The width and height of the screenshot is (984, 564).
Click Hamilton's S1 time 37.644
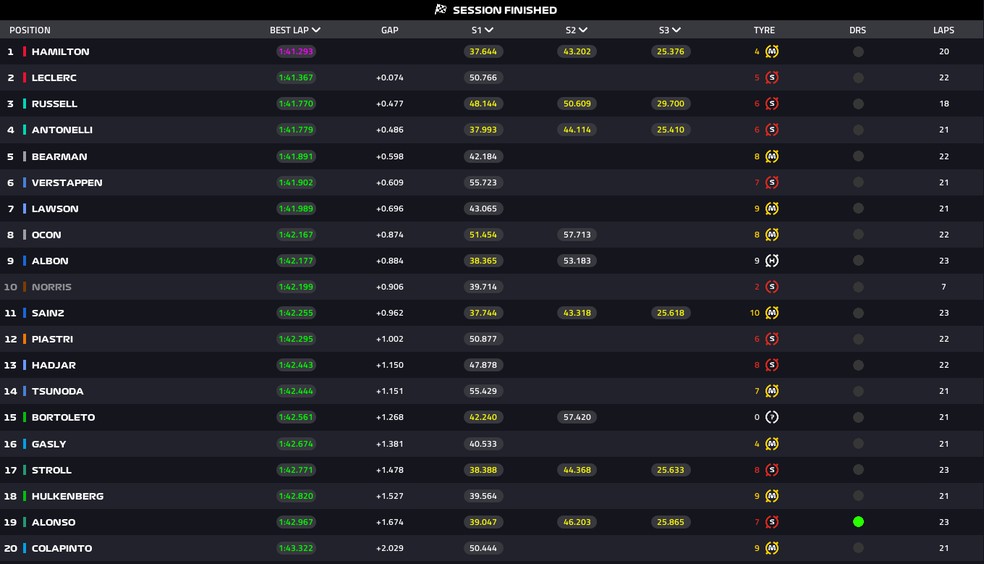coord(483,51)
